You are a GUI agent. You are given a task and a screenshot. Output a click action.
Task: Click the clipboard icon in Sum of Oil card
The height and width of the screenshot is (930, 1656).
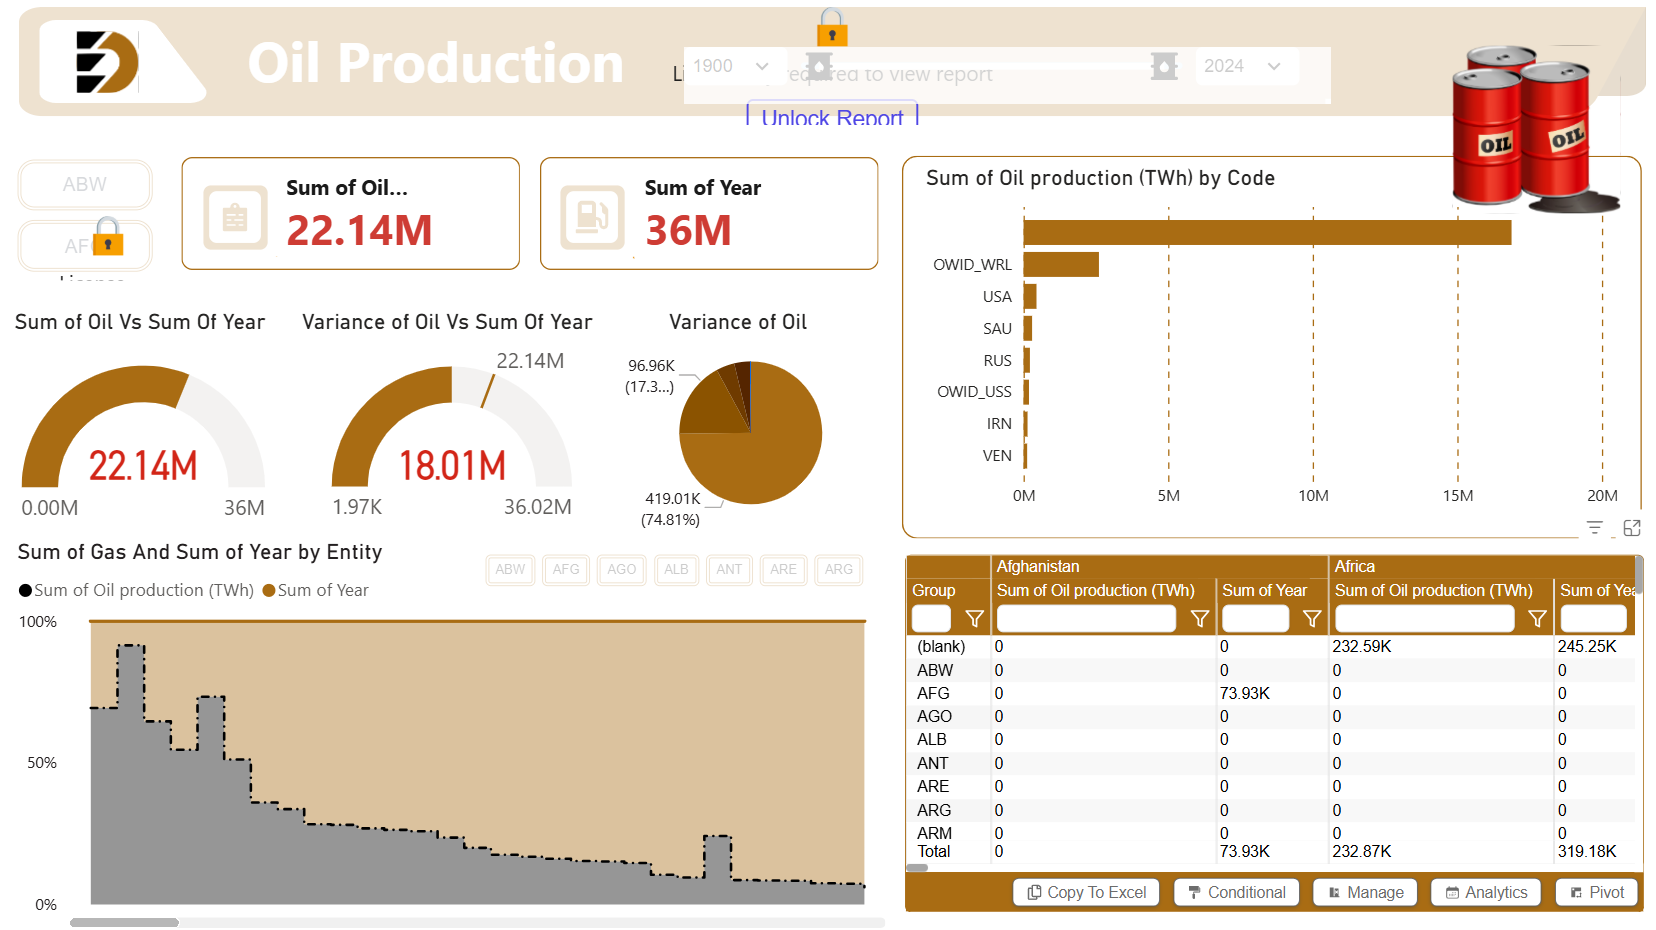click(235, 217)
